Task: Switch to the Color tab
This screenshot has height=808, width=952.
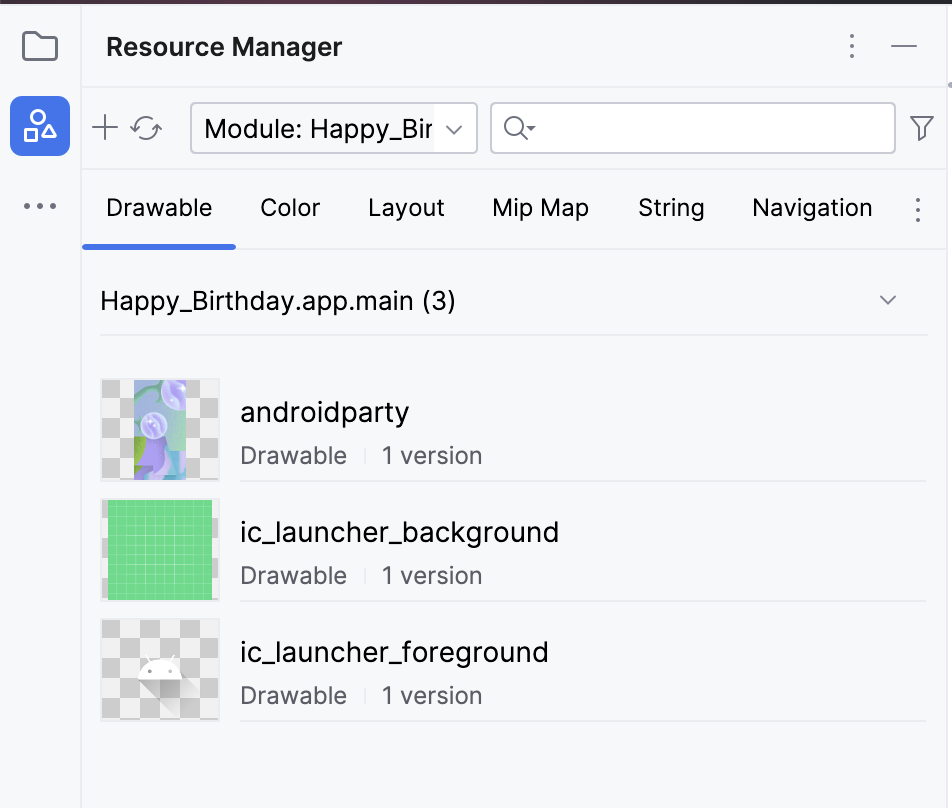Action: (290, 208)
